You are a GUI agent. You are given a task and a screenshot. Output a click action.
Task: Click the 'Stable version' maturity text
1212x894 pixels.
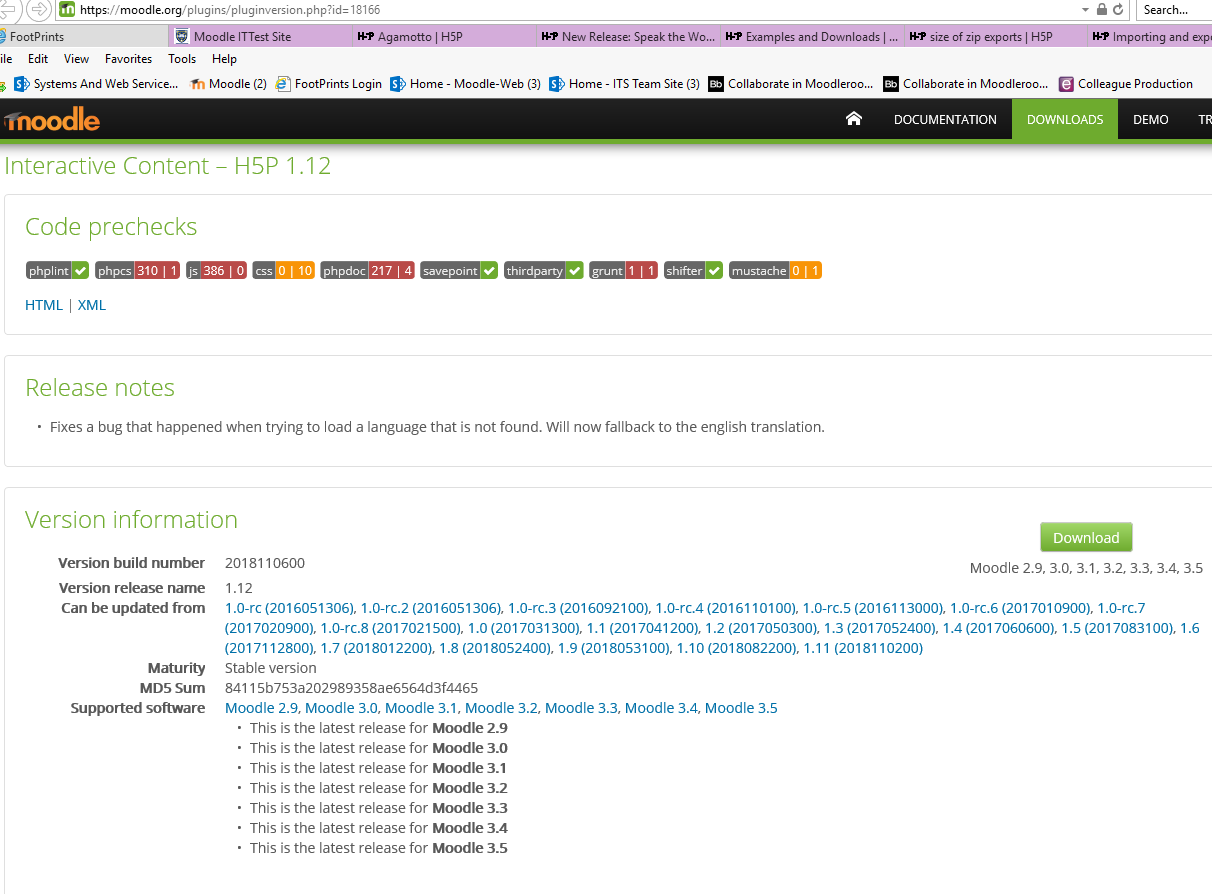[x=271, y=668]
